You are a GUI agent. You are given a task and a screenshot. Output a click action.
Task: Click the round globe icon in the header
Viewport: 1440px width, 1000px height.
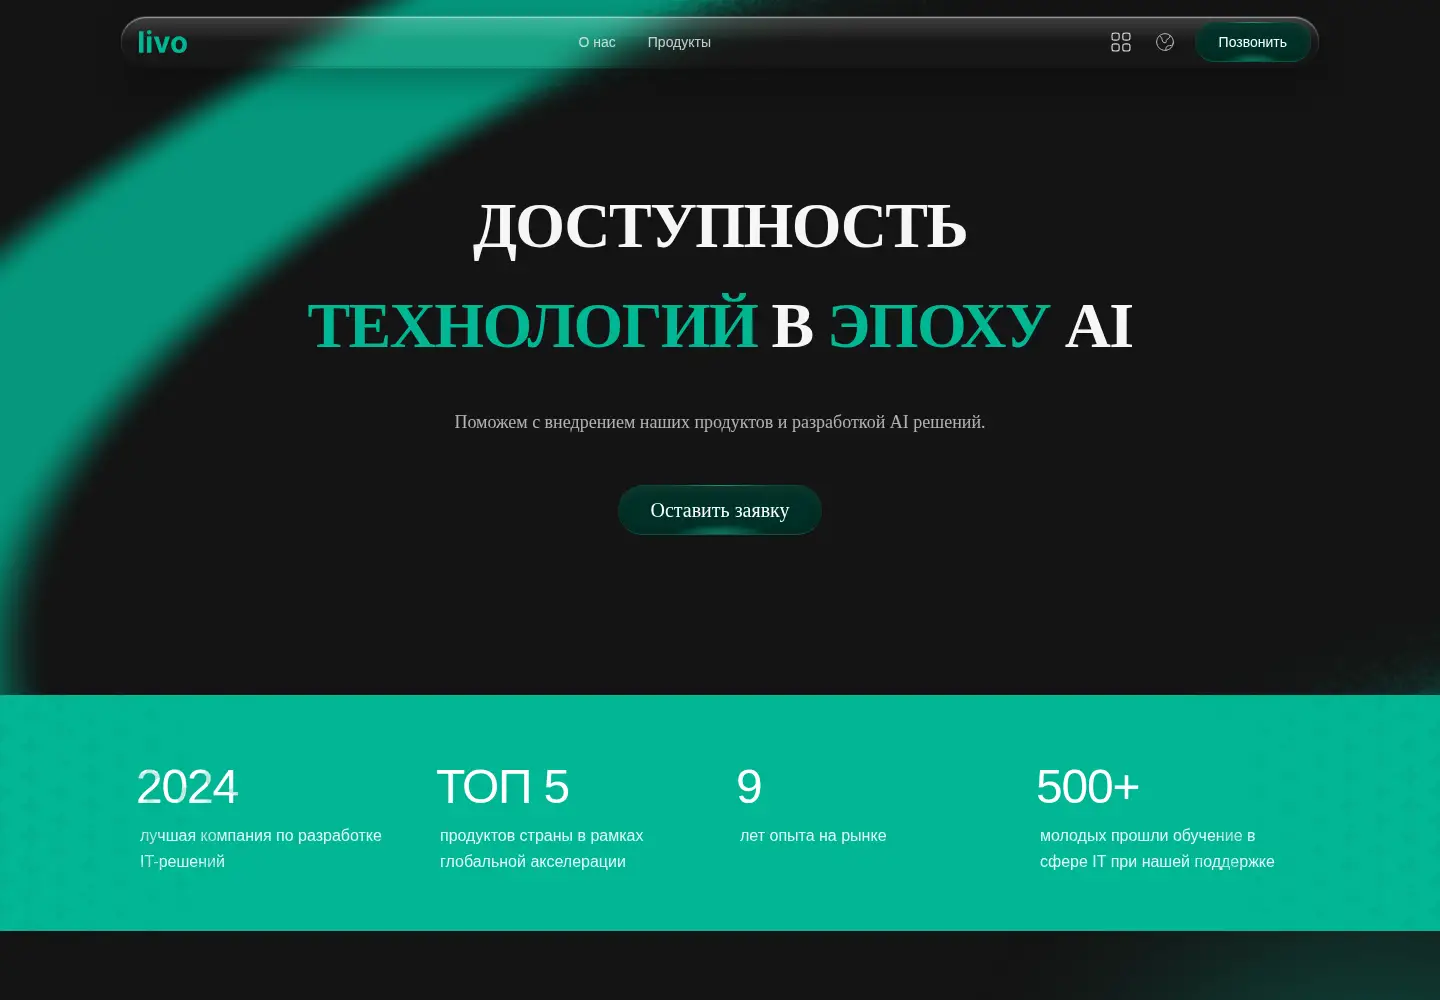tap(1165, 42)
